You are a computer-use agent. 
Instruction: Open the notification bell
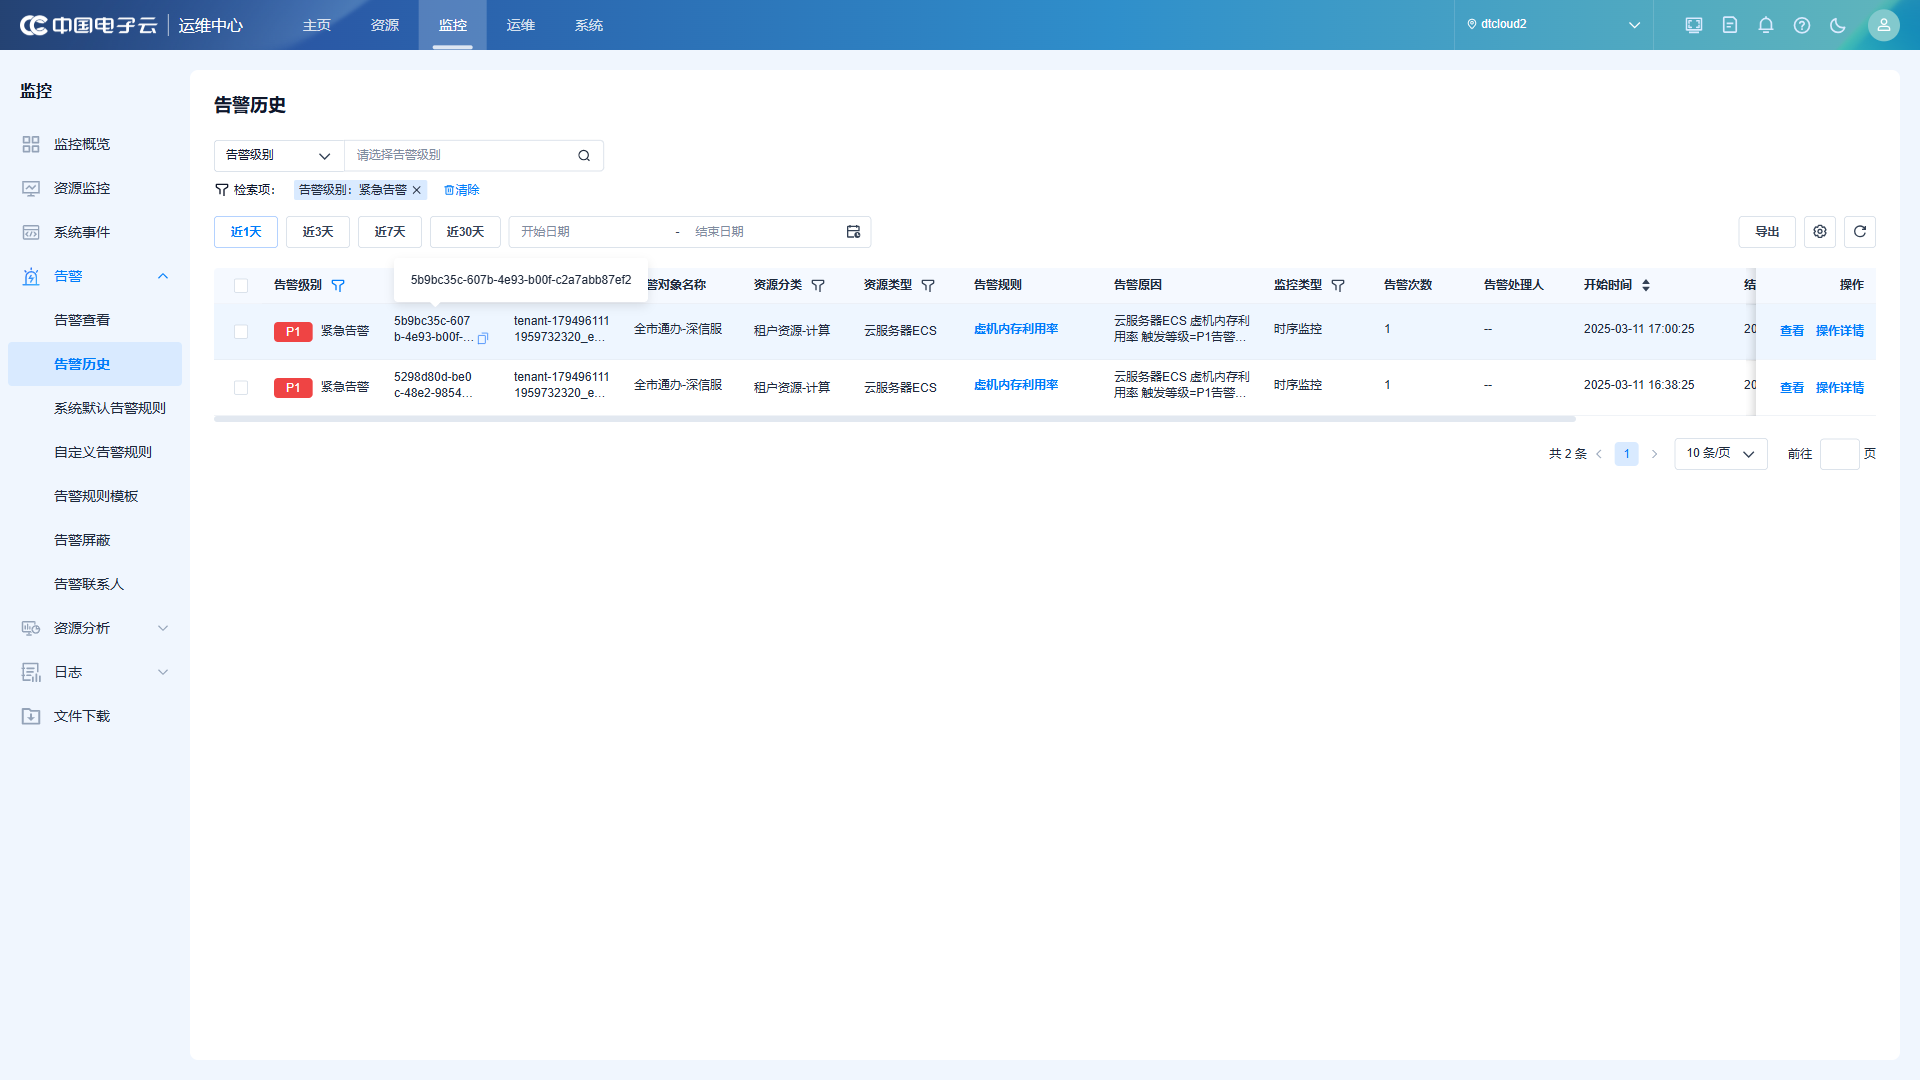click(1765, 25)
